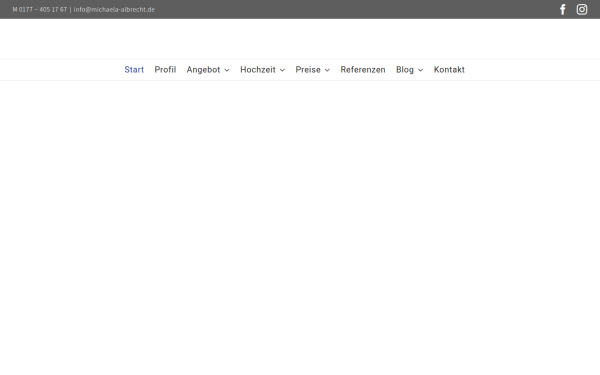Screen dimensions: 600x375
Task: Expand the Preise dropdown chevron
Action: 327,70
